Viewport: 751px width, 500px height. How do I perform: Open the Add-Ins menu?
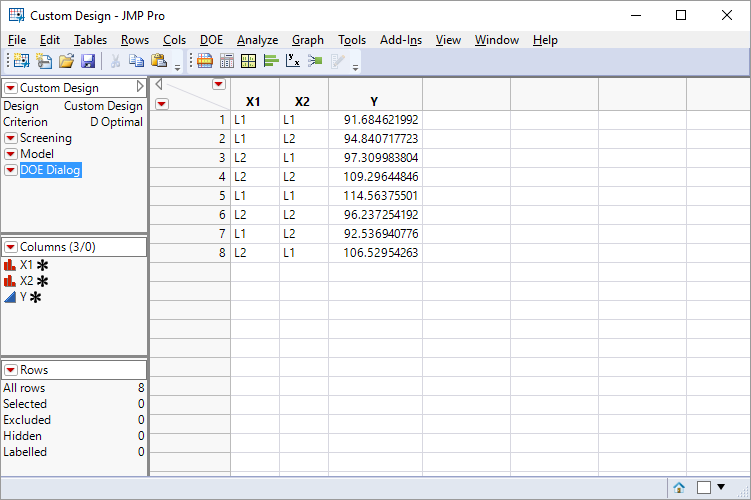click(x=401, y=40)
